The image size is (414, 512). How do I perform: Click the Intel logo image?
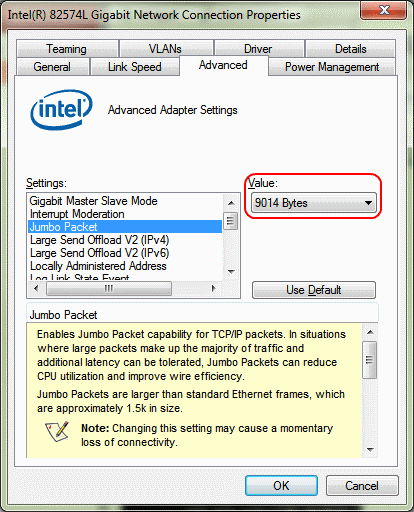click(62, 109)
